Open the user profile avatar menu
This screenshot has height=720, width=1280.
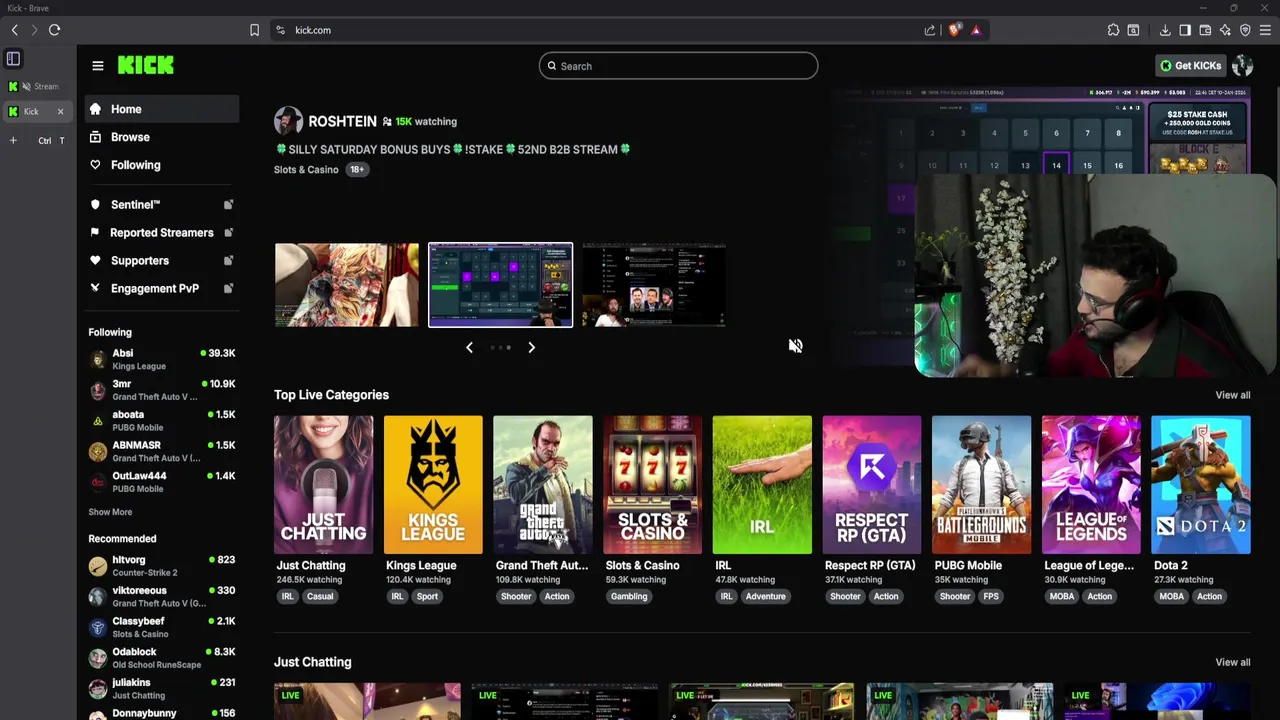(x=1242, y=66)
